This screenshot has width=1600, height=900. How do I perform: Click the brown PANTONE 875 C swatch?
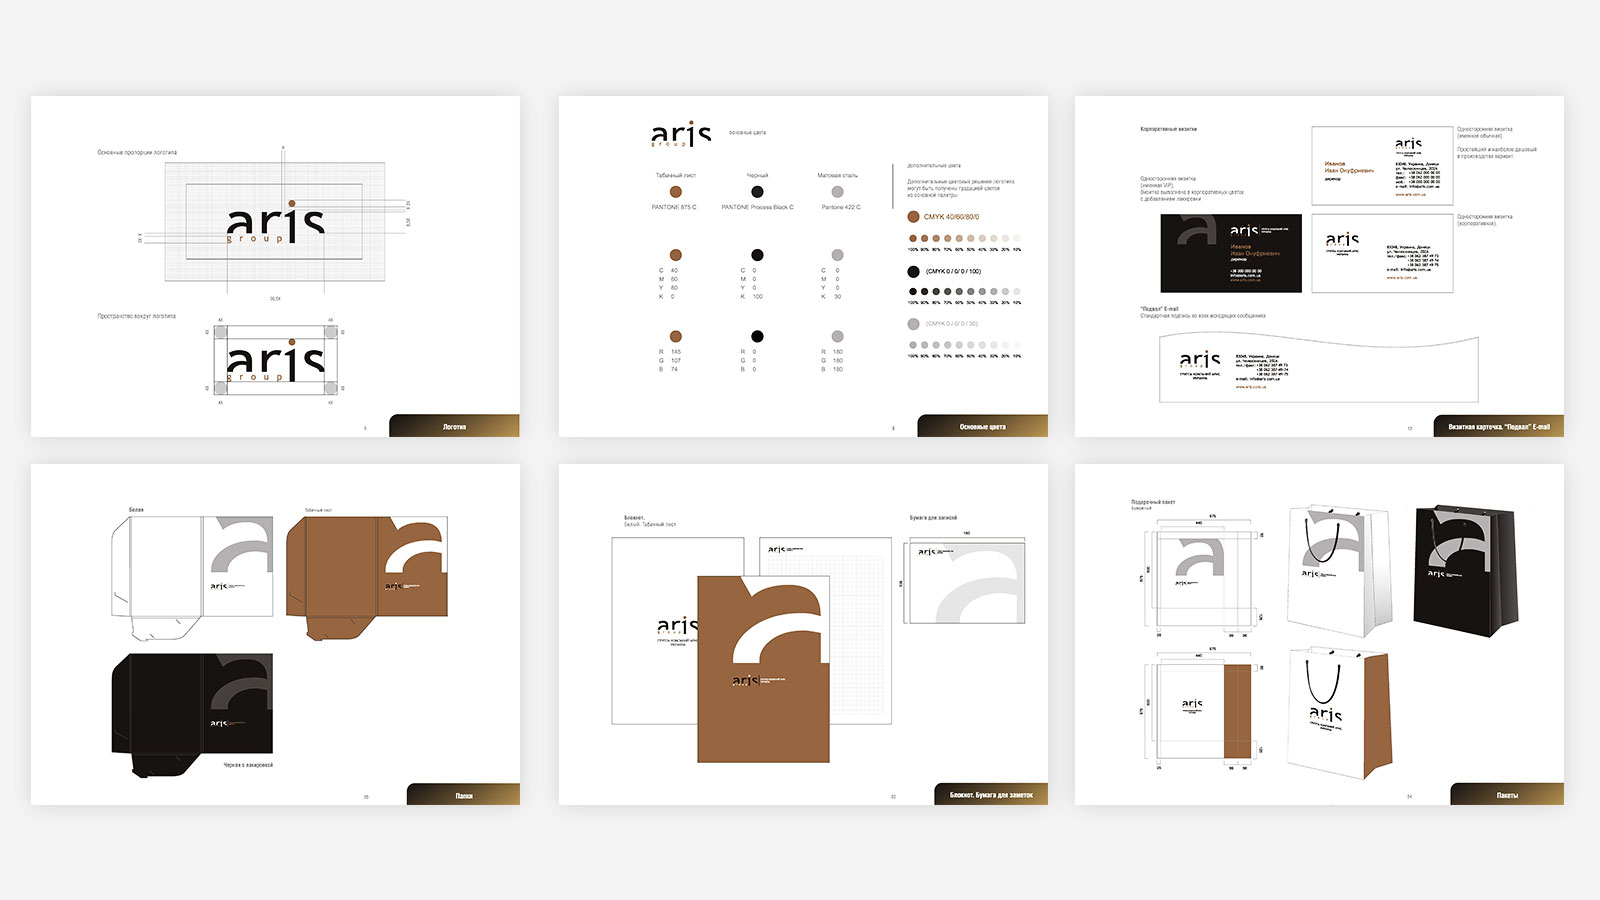(x=676, y=192)
